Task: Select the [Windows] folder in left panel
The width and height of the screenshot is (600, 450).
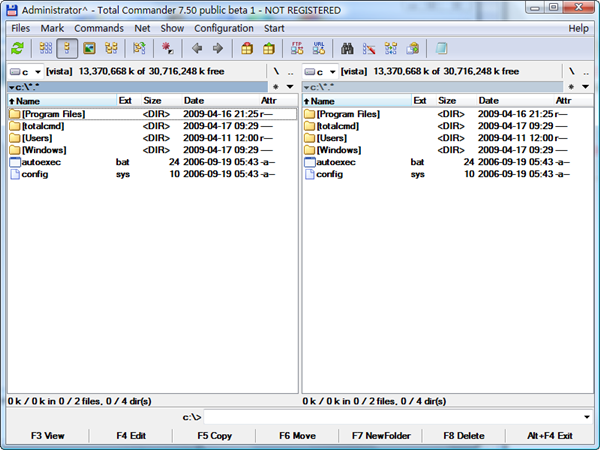Action: coord(44,150)
